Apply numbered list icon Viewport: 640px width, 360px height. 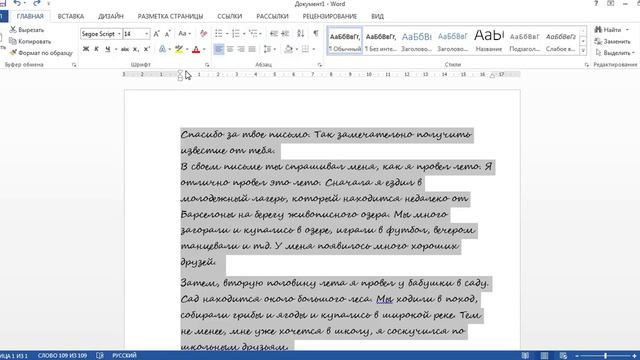(236, 33)
